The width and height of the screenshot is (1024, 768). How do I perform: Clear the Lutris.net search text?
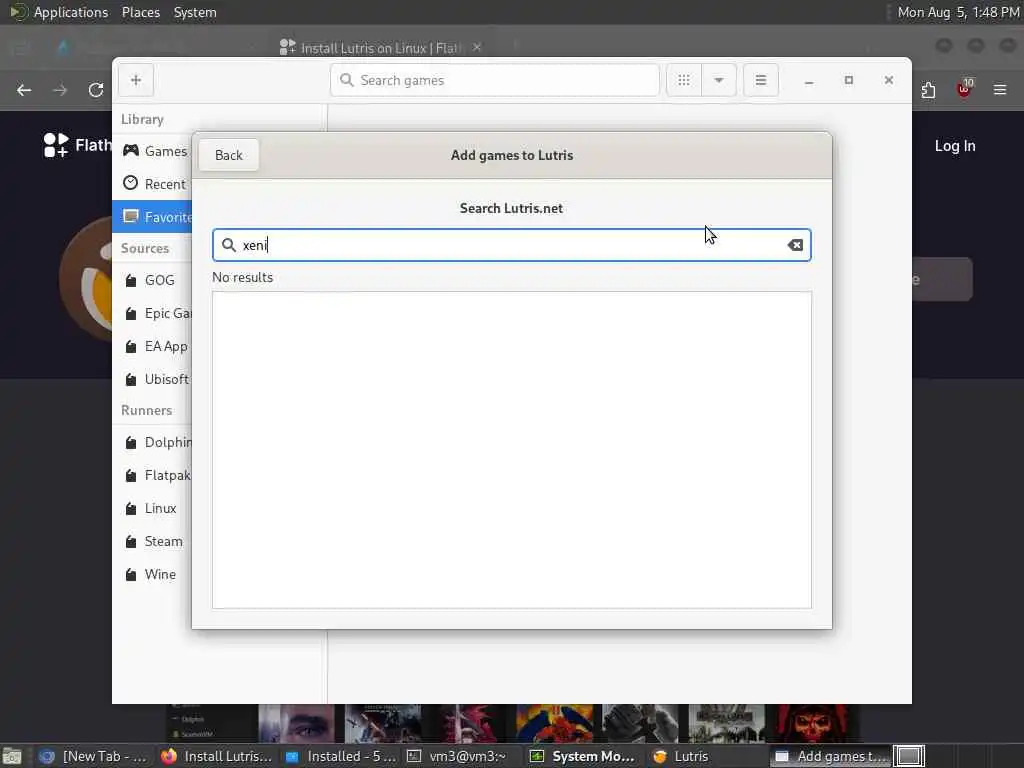click(x=795, y=245)
